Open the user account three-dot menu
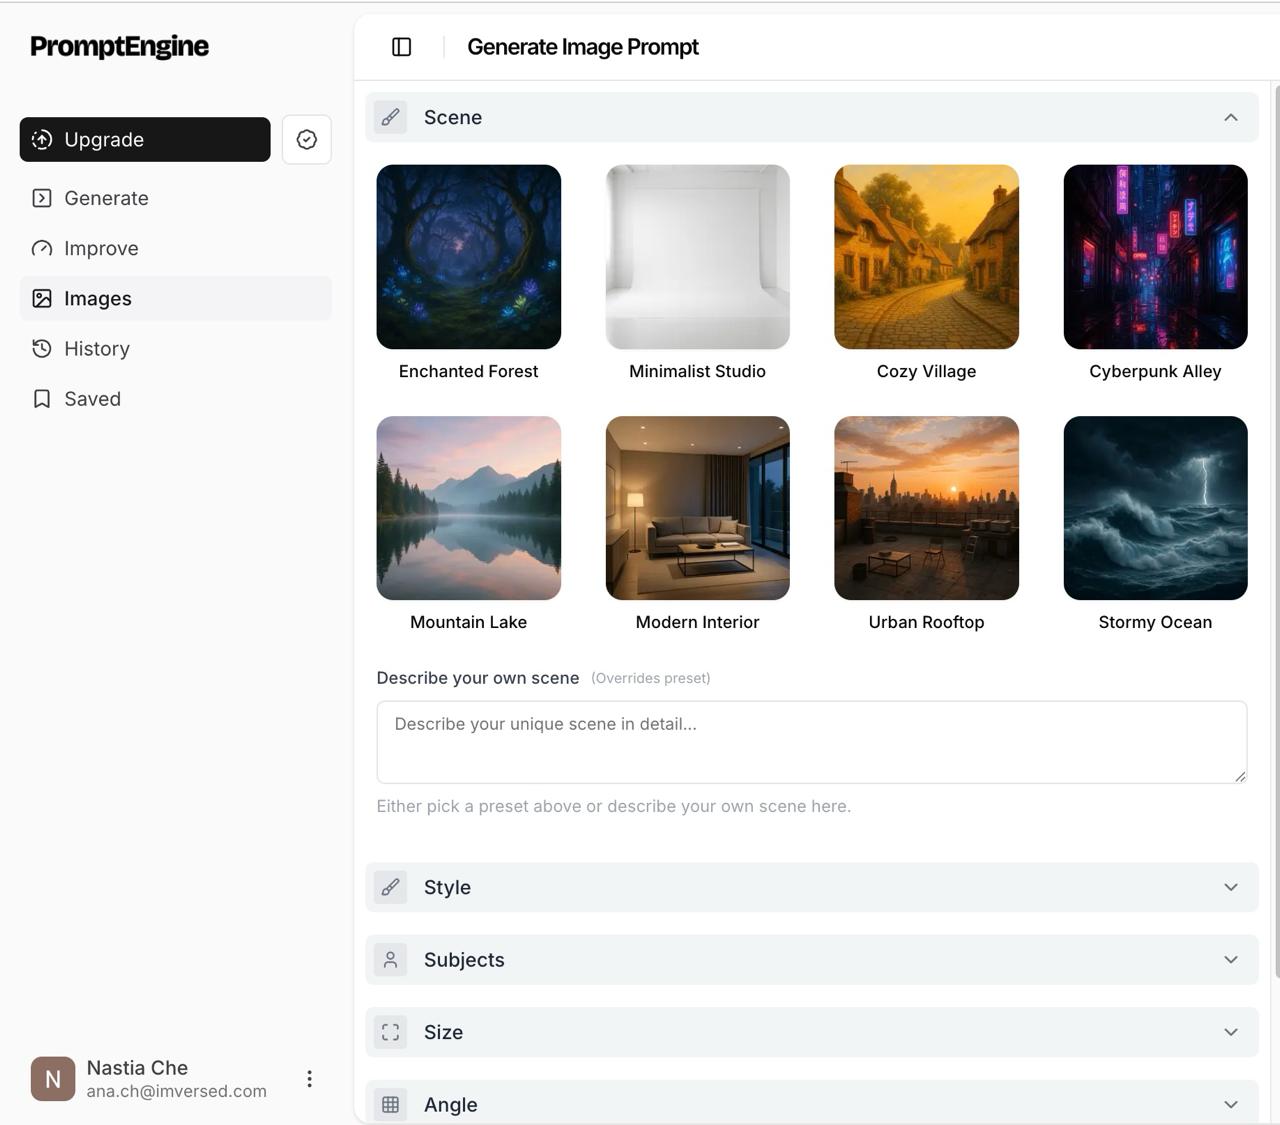Image resolution: width=1280 pixels, height=1125 pixels. pos(309,1079)
